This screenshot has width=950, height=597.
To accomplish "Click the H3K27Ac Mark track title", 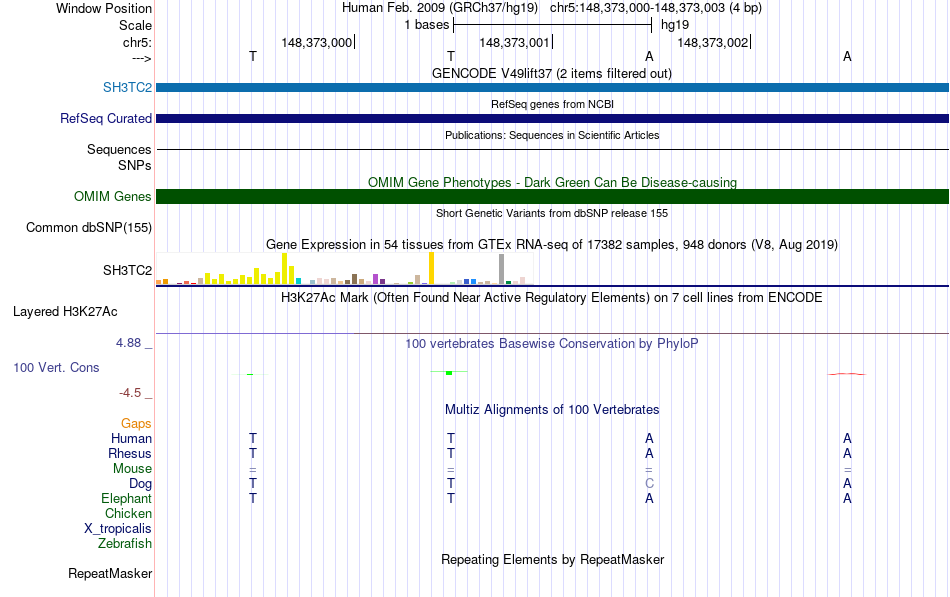I will 552,298.
